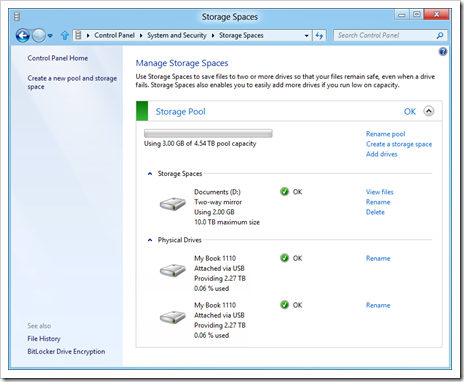
Task: Maximize the Storage Spaces window
Action: coord(417,15)
